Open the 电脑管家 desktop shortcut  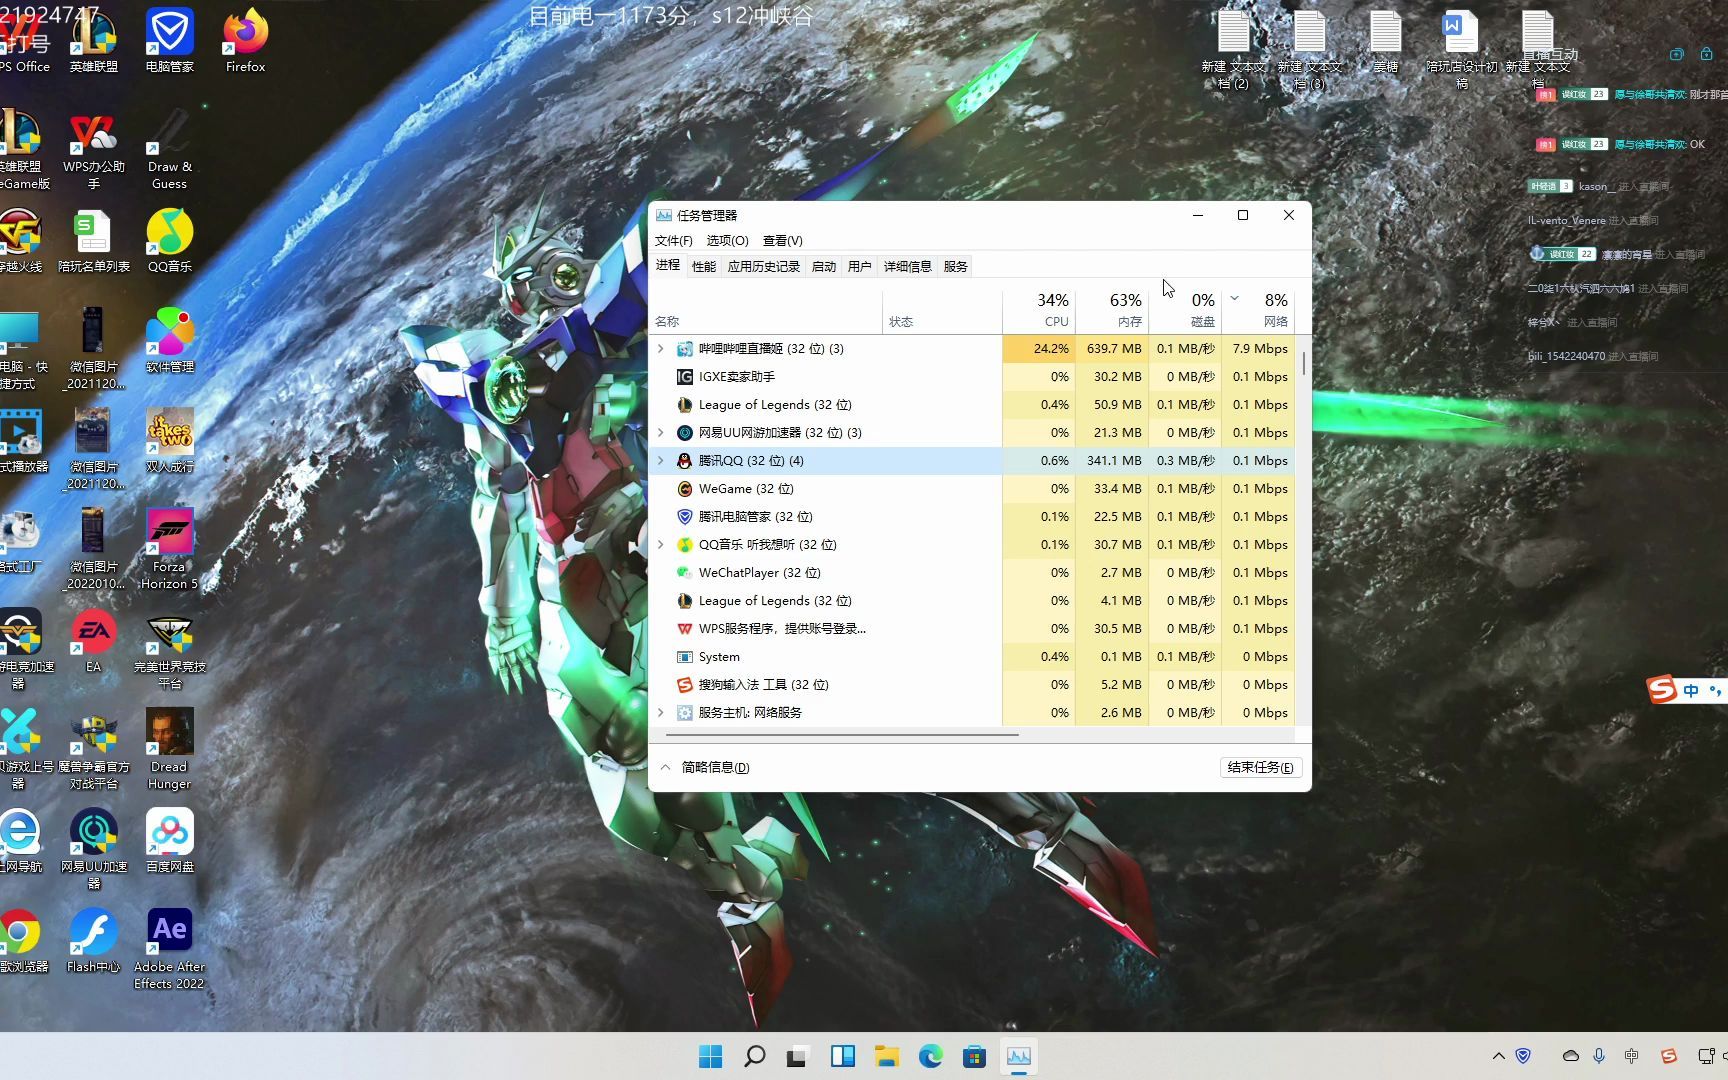pos(169,40)
